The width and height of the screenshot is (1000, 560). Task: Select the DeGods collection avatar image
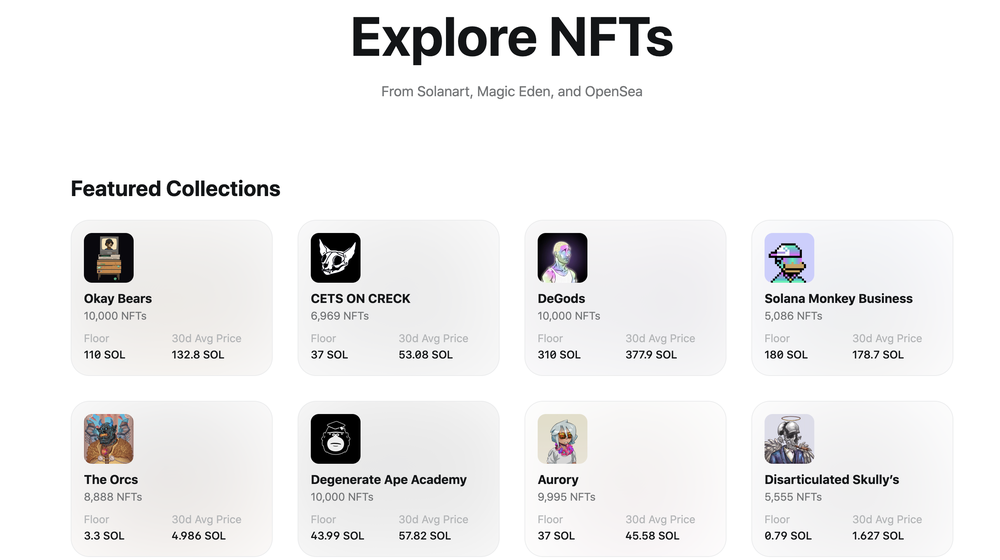[563, 258]
